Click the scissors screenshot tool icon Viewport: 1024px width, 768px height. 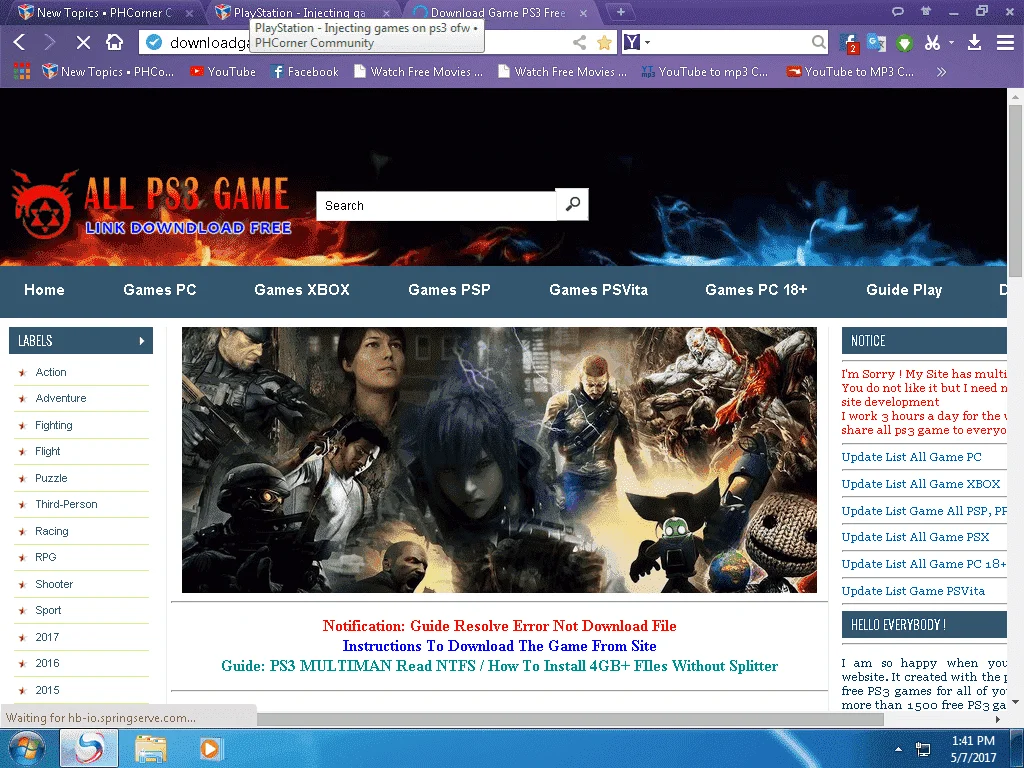coord(933,42)
